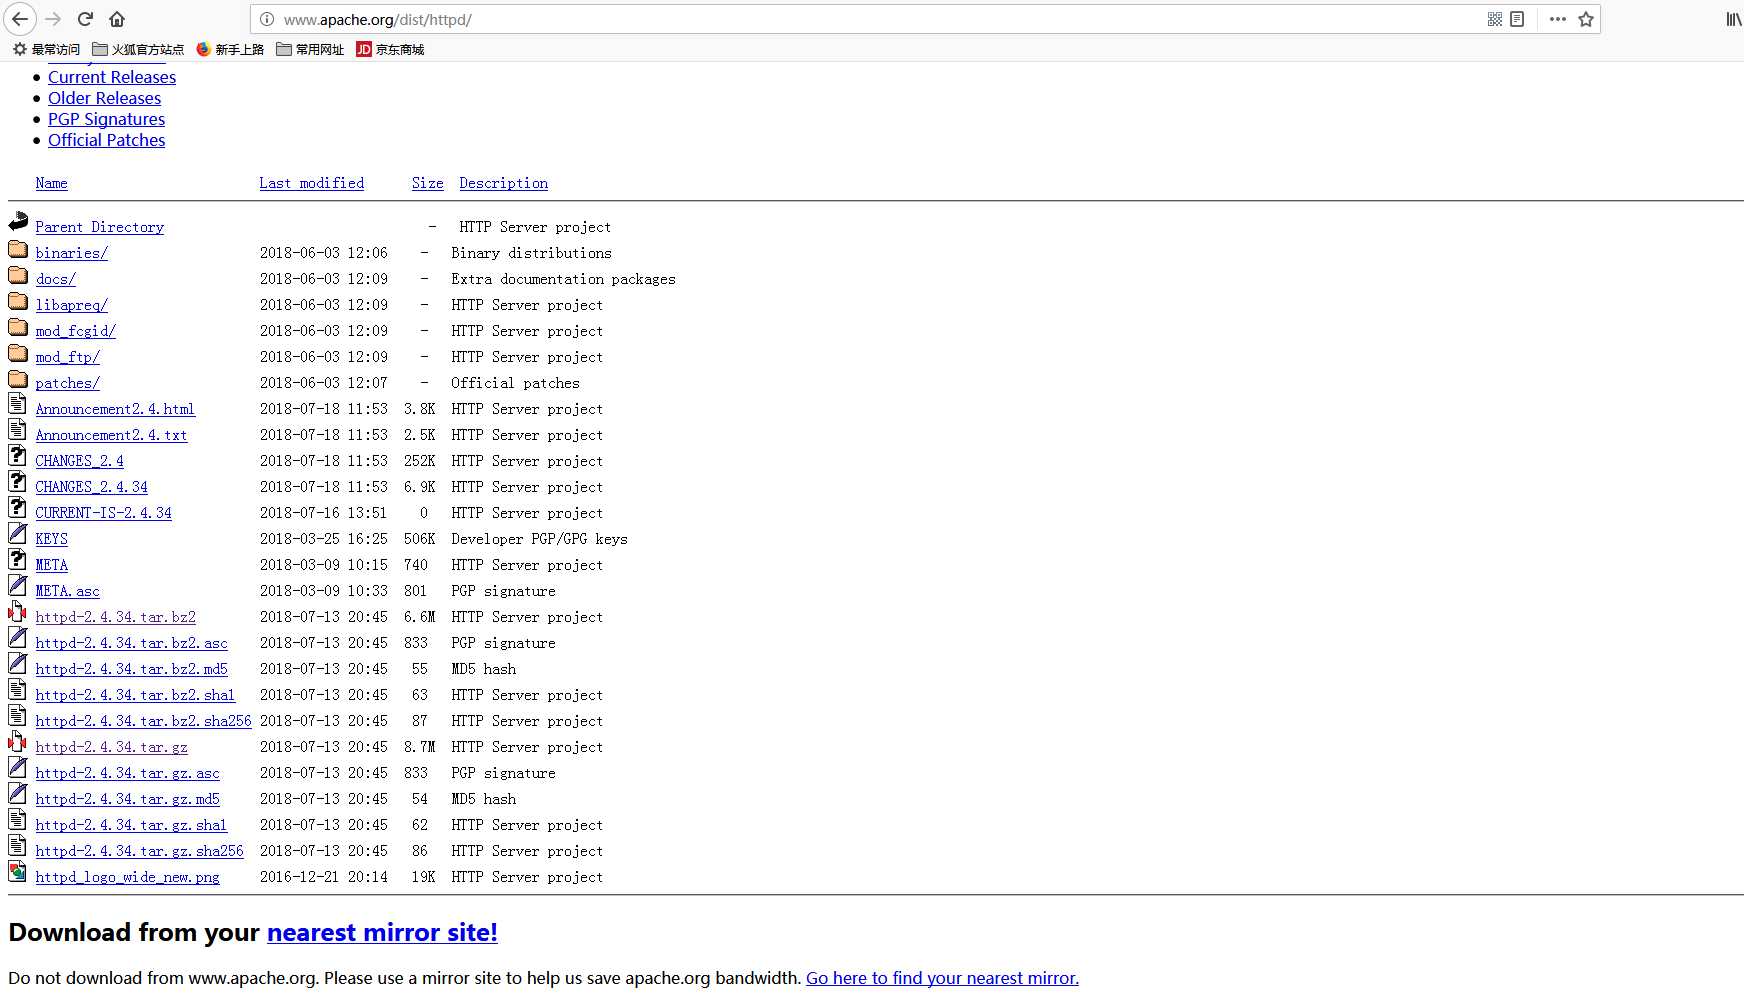The image size is (1744, 1006).
Task: Open the 新手上路 bookmark
Action: (230, 49)
